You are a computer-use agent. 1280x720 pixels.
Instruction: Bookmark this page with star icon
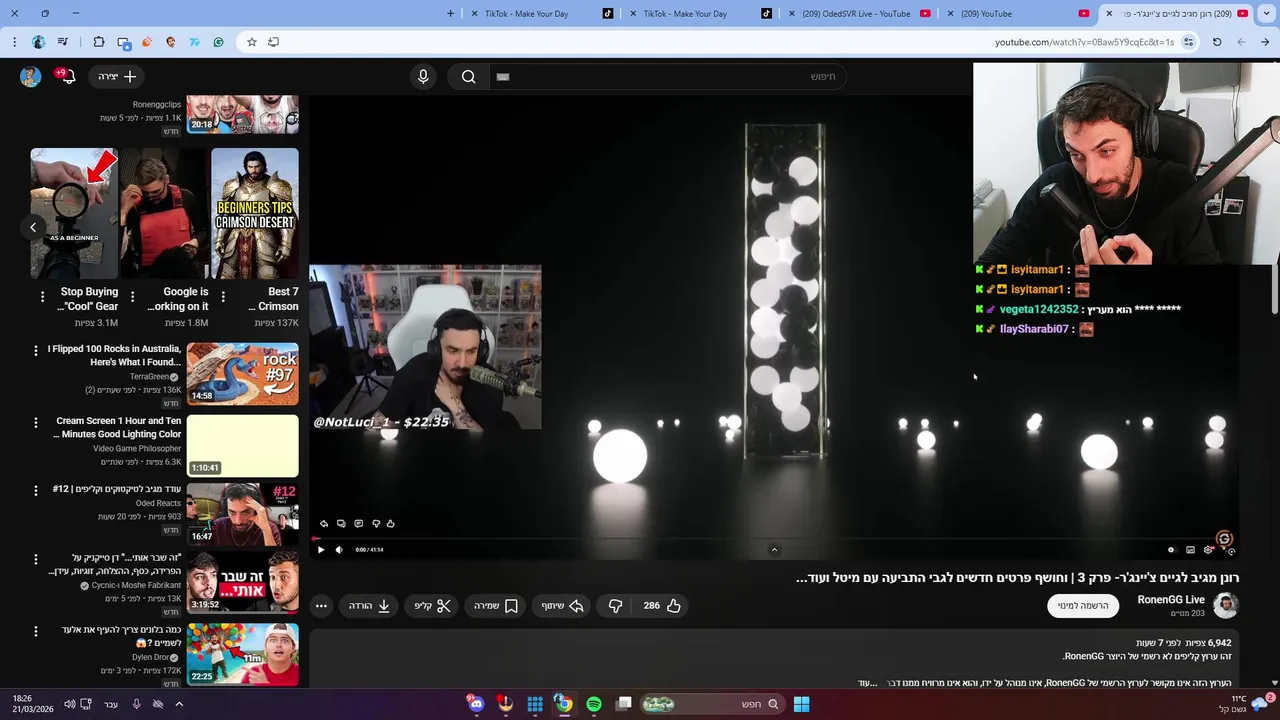click(x=252, y=42)
